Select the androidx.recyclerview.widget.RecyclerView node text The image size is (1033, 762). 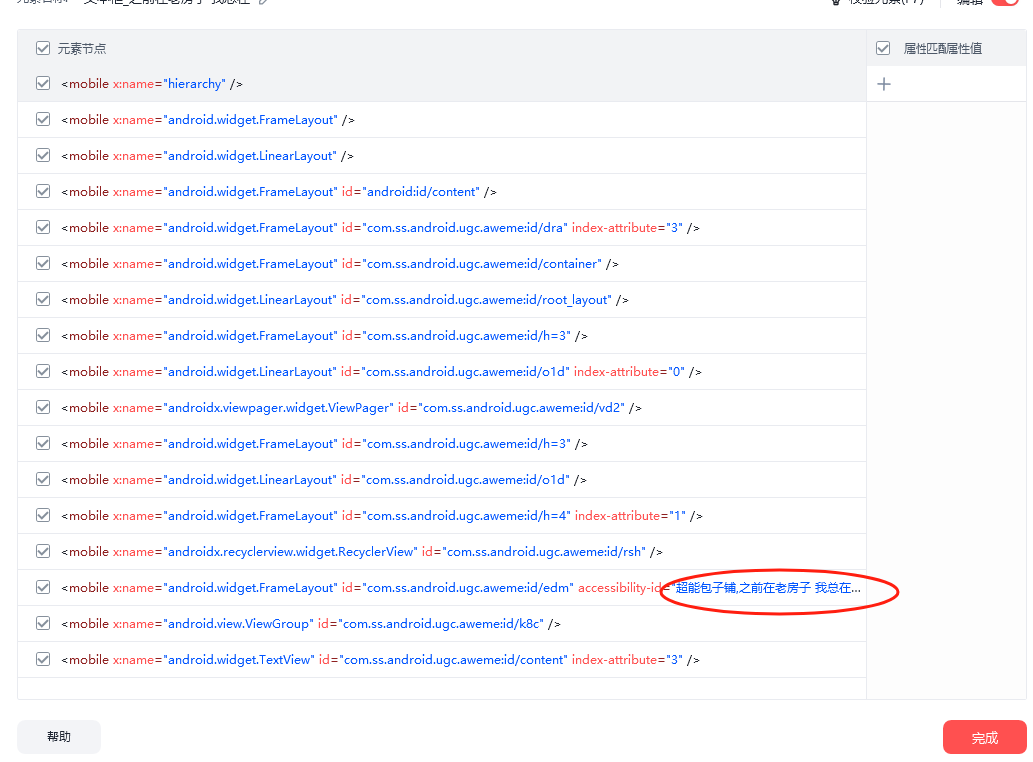(x=362, y=552)
